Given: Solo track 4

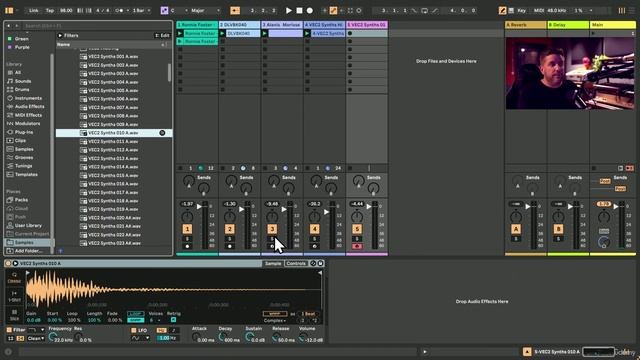Looking at the screenshot, I should (315, 239).
